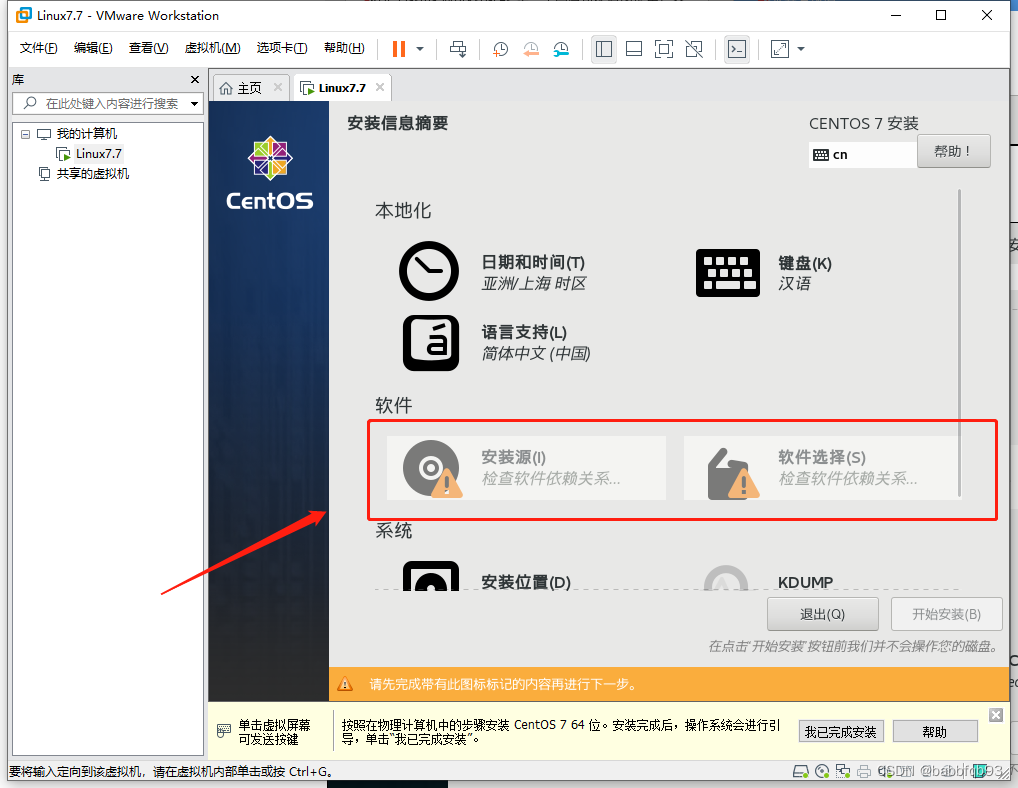Switch to full screen mode icon
Viewport: 1018px width, 788px height.
click(664, 49)
